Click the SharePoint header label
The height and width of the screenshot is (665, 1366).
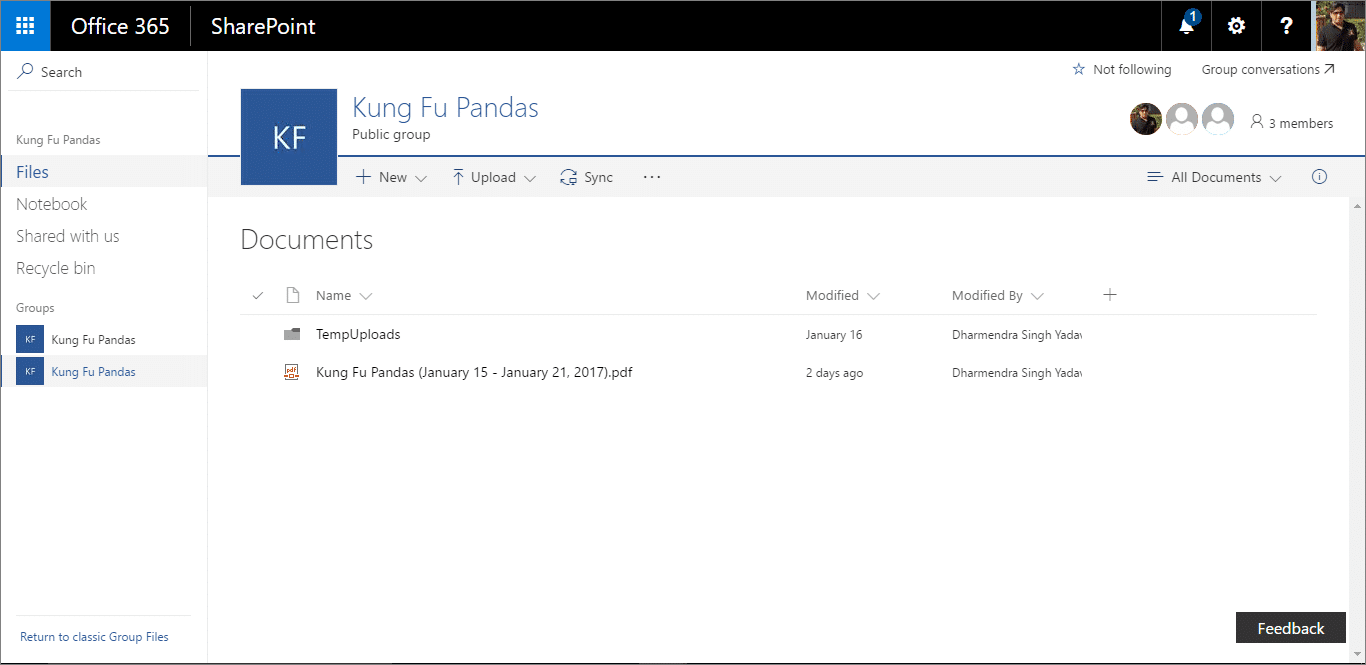(263, 26)
